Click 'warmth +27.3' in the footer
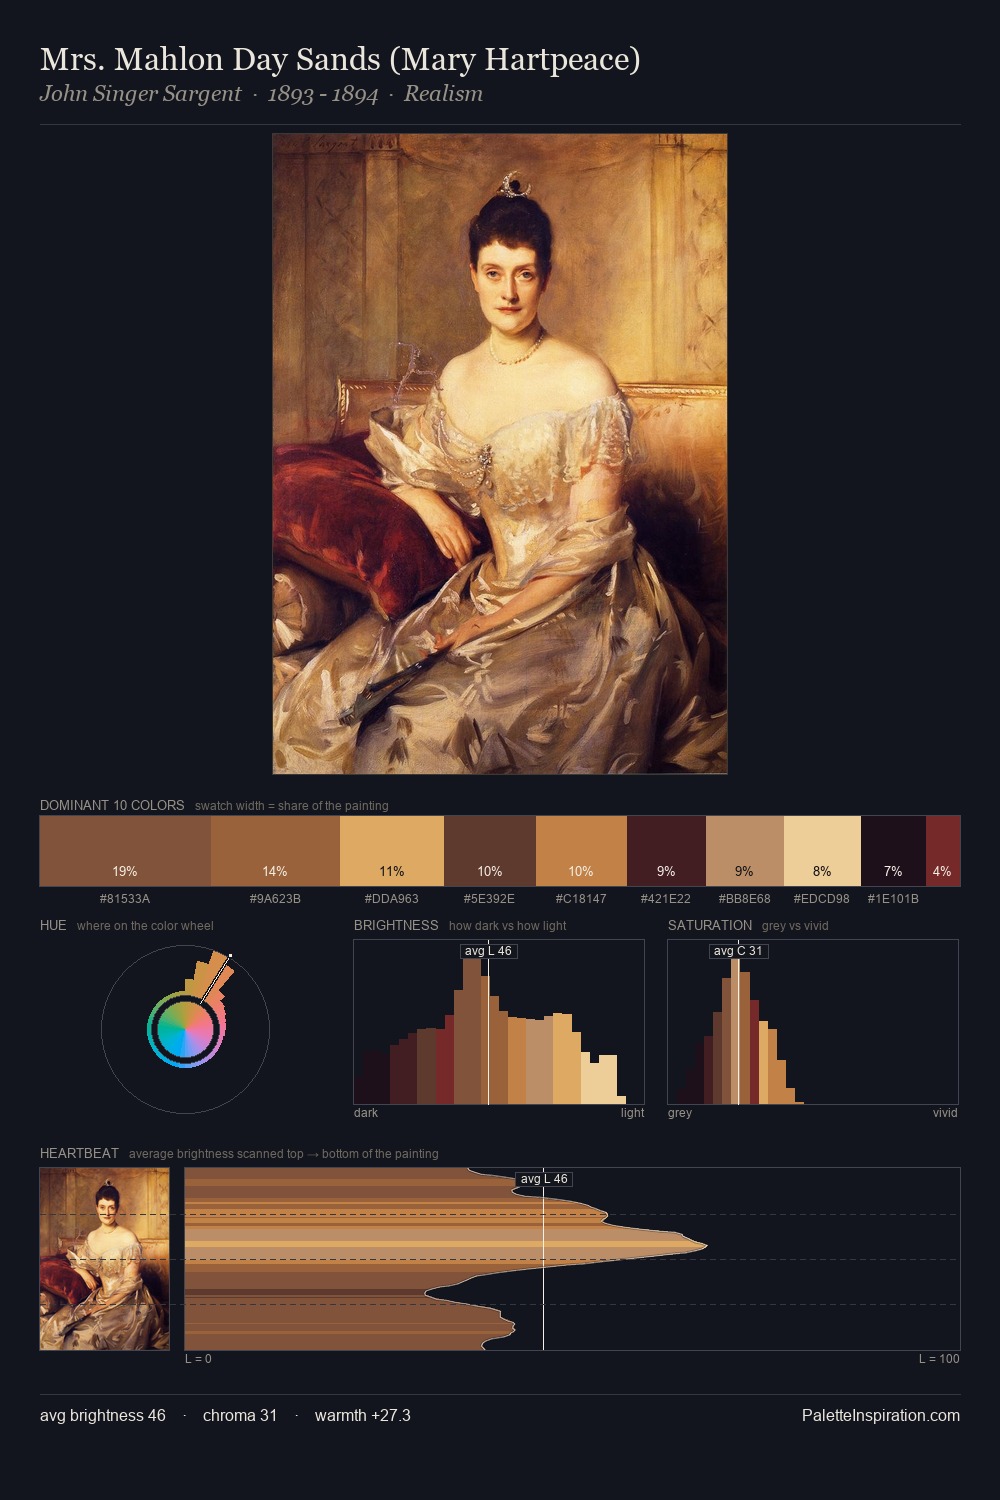Screen dimensions: 1000x1500 (x=363, y=1415)
